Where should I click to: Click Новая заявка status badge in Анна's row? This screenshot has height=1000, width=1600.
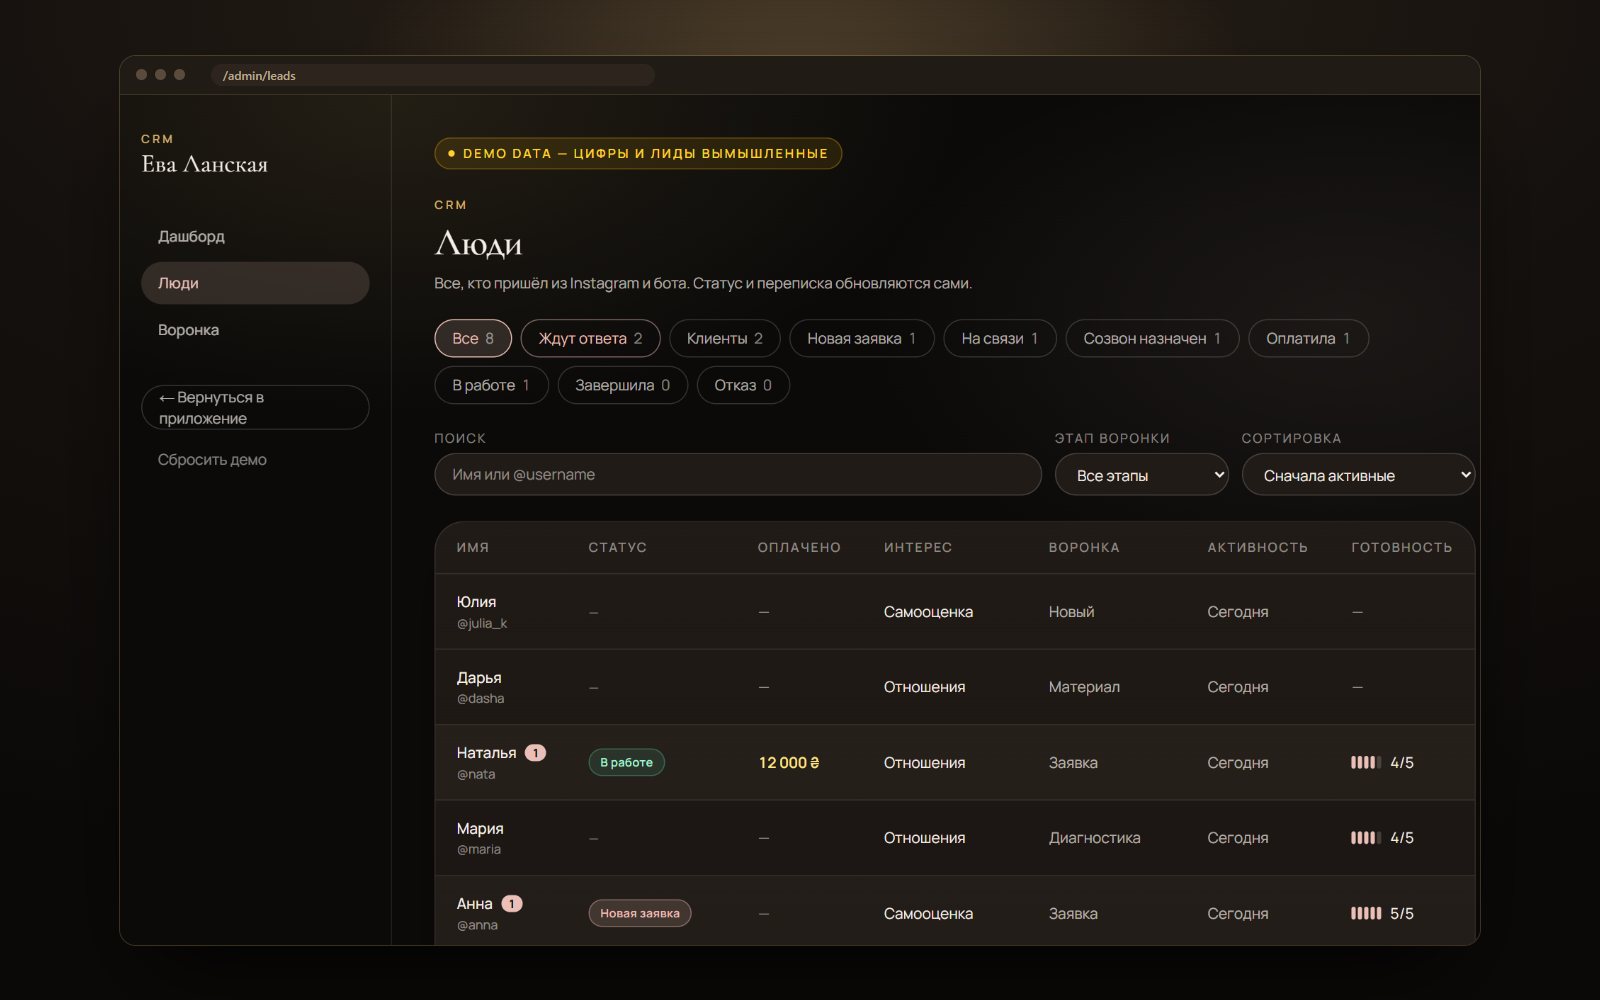[639, 913]
